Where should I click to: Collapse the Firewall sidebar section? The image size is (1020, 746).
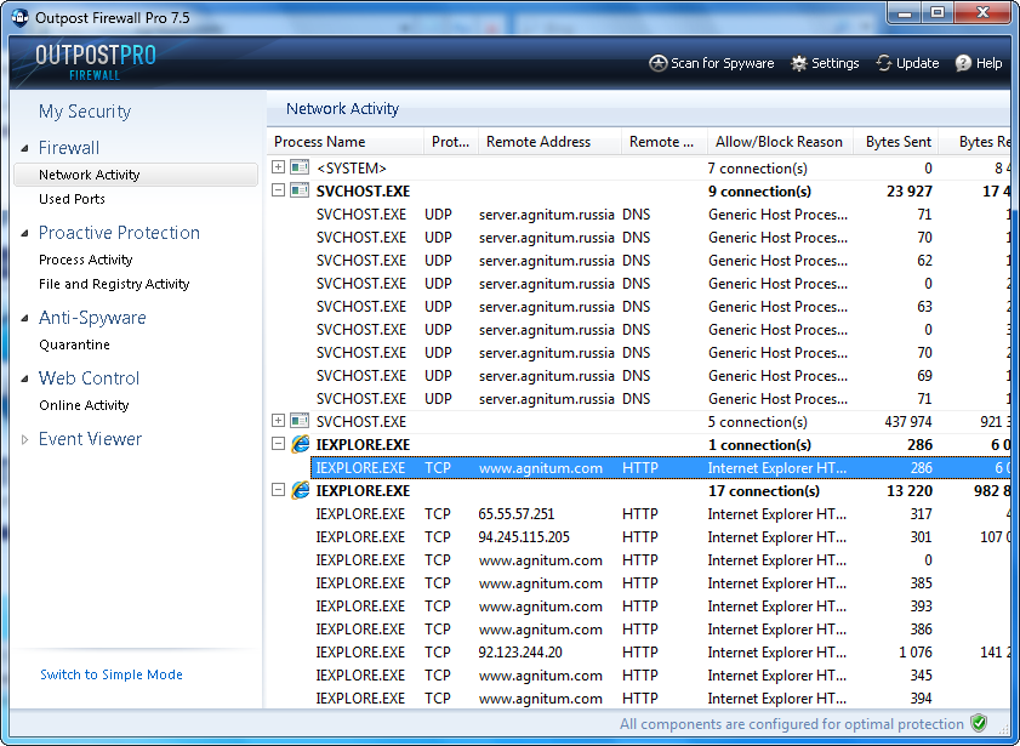[x=25, y=148]
